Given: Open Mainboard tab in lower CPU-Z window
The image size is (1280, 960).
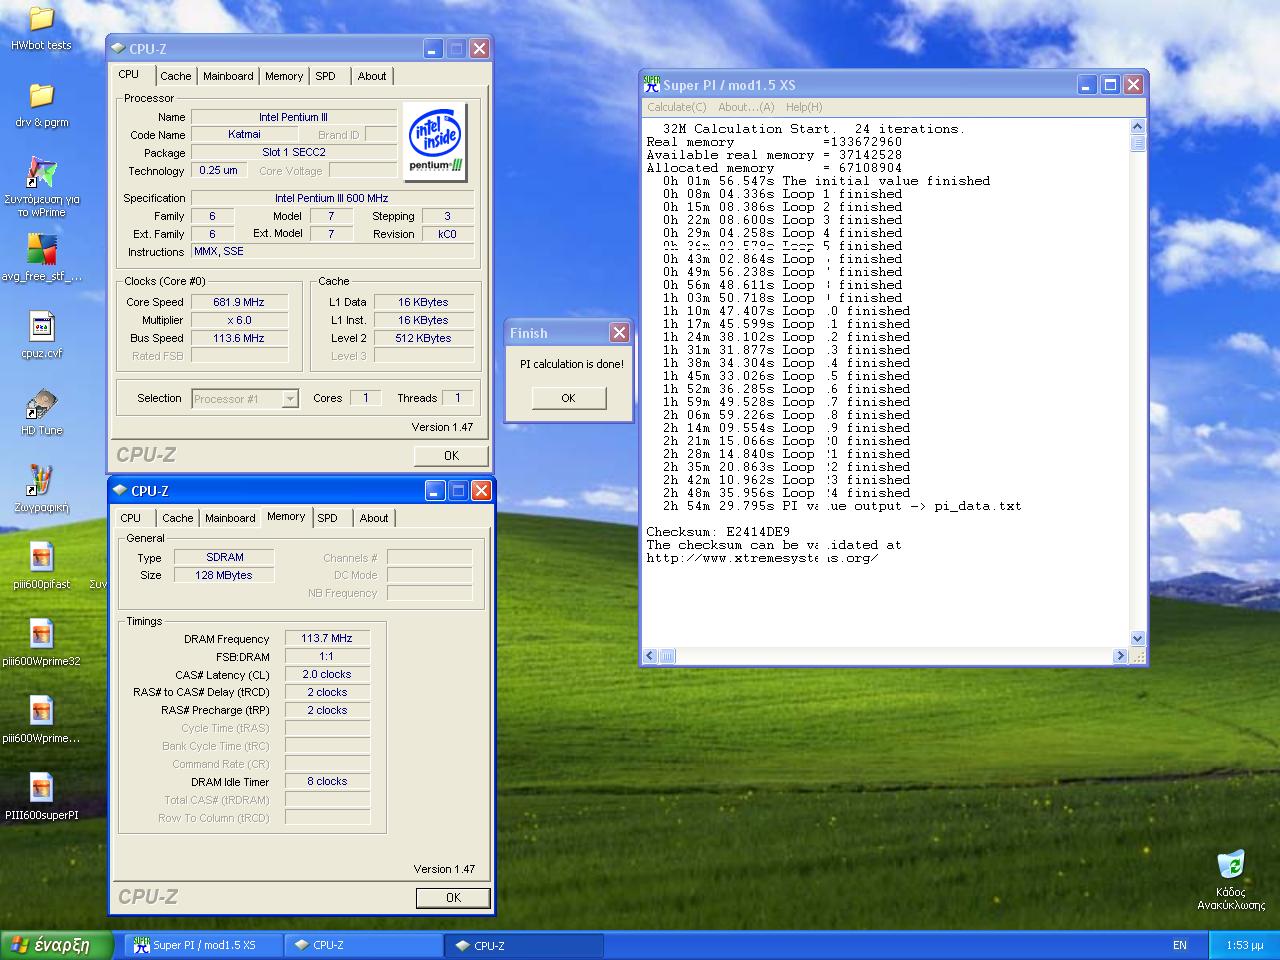Looking at the screenshot, I should click(x=230, y=518).
